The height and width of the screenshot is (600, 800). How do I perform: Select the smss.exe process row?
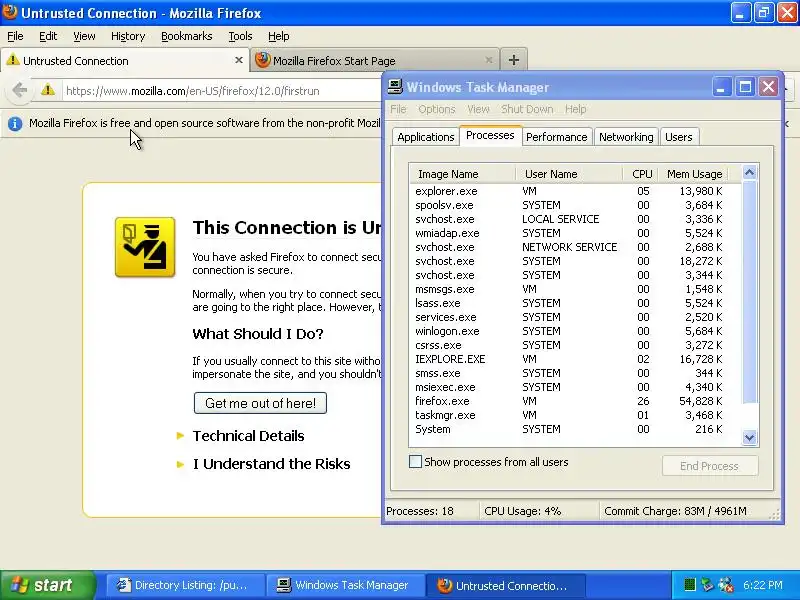coord(576,373)
